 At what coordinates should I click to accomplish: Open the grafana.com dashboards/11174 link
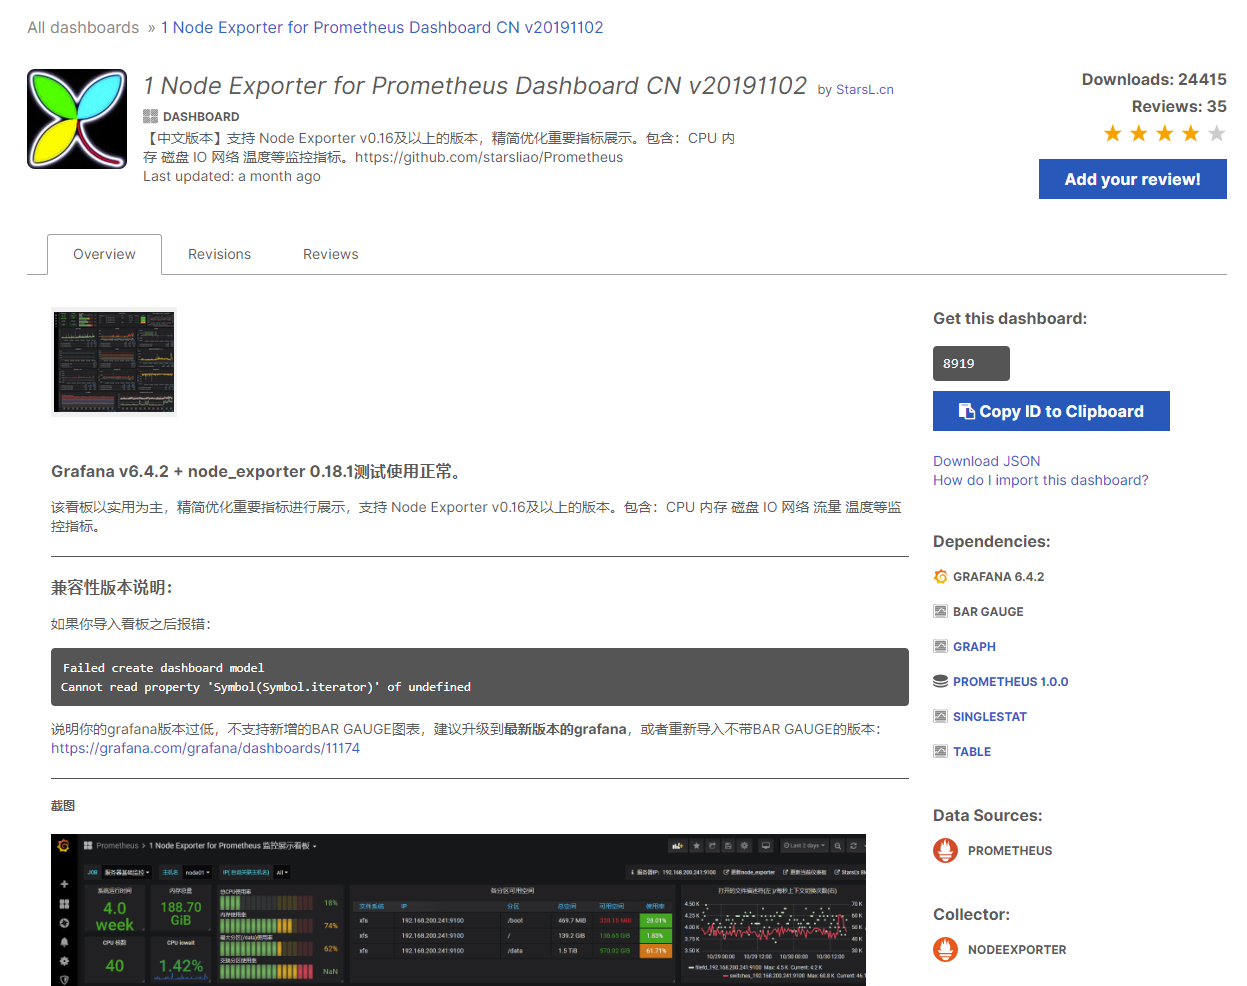205,748
